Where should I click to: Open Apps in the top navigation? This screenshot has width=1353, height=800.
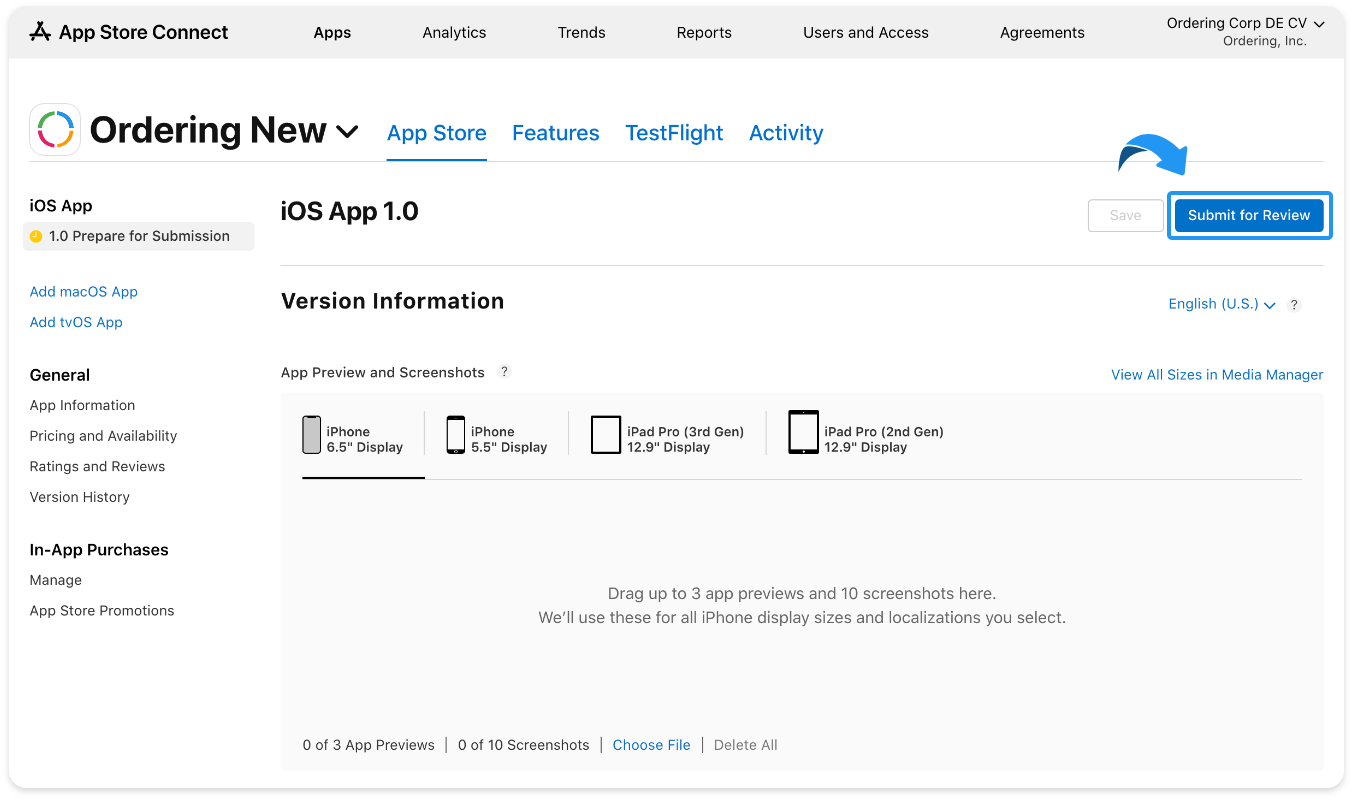[332, 33]
